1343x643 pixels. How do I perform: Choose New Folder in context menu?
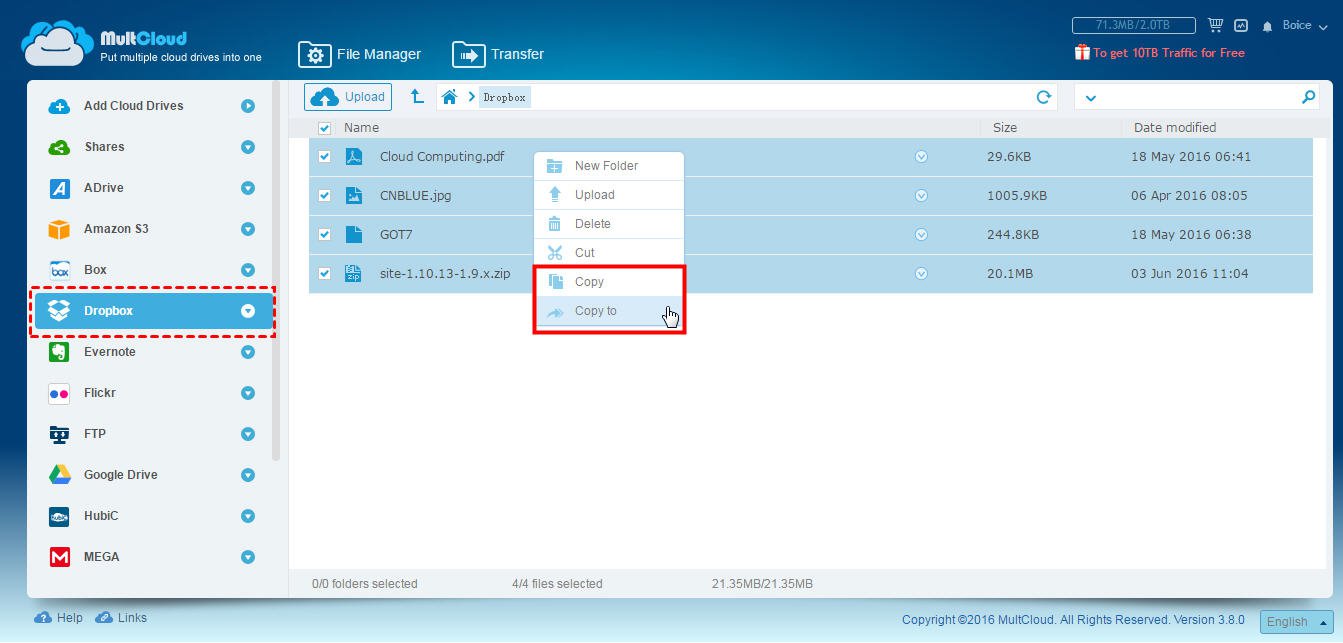pyautogui.click(x=609, y=166)
